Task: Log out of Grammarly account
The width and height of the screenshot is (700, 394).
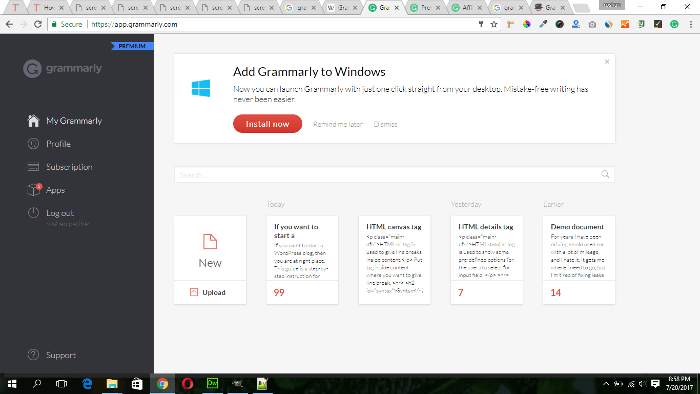Action: pyautogui.click(x=60, y=213)
